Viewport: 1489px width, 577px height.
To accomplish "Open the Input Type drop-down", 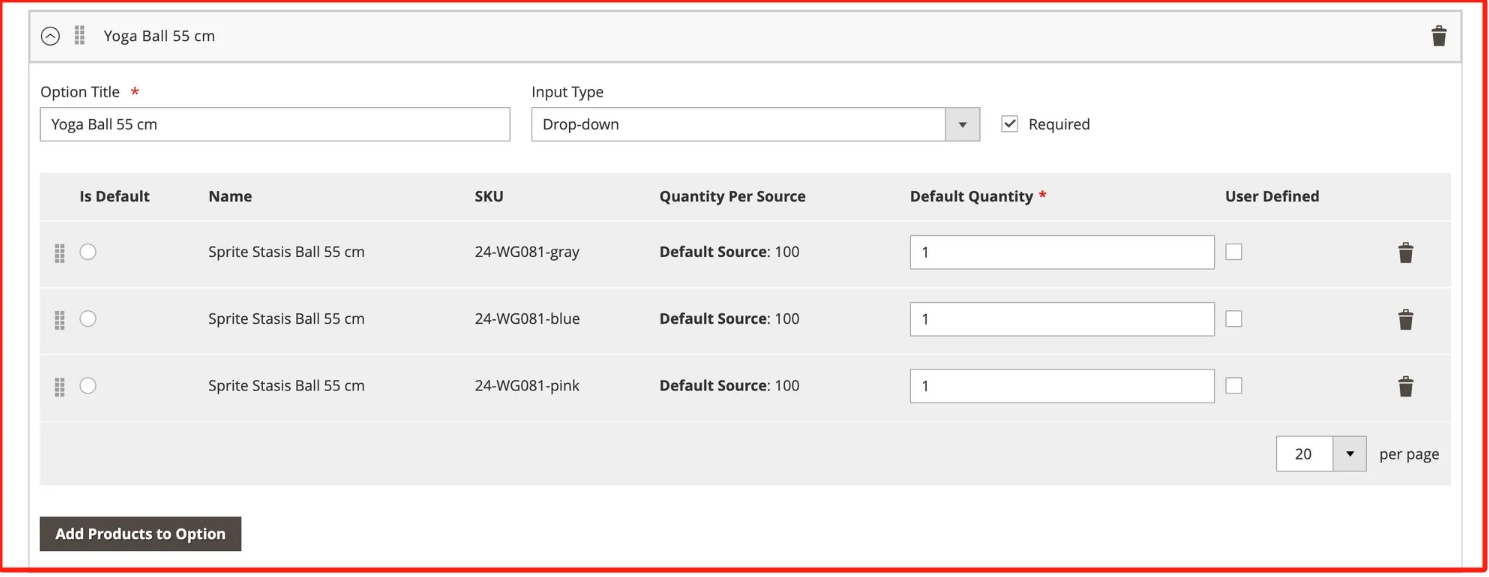I will [755, 125].
